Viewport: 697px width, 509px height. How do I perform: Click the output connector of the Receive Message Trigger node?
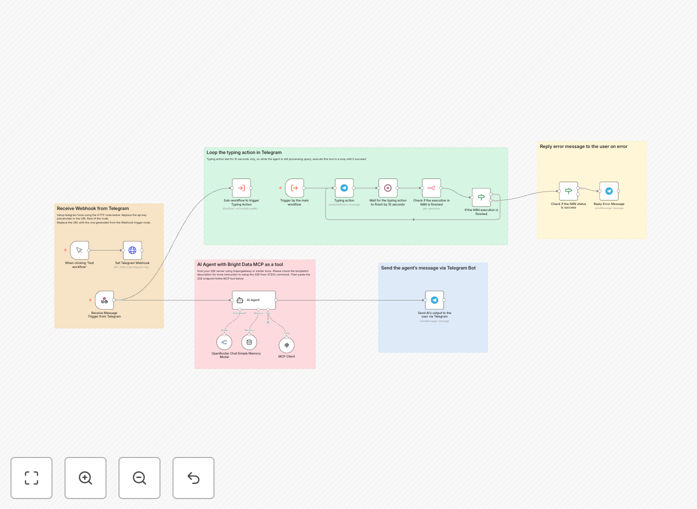(115, 301)
